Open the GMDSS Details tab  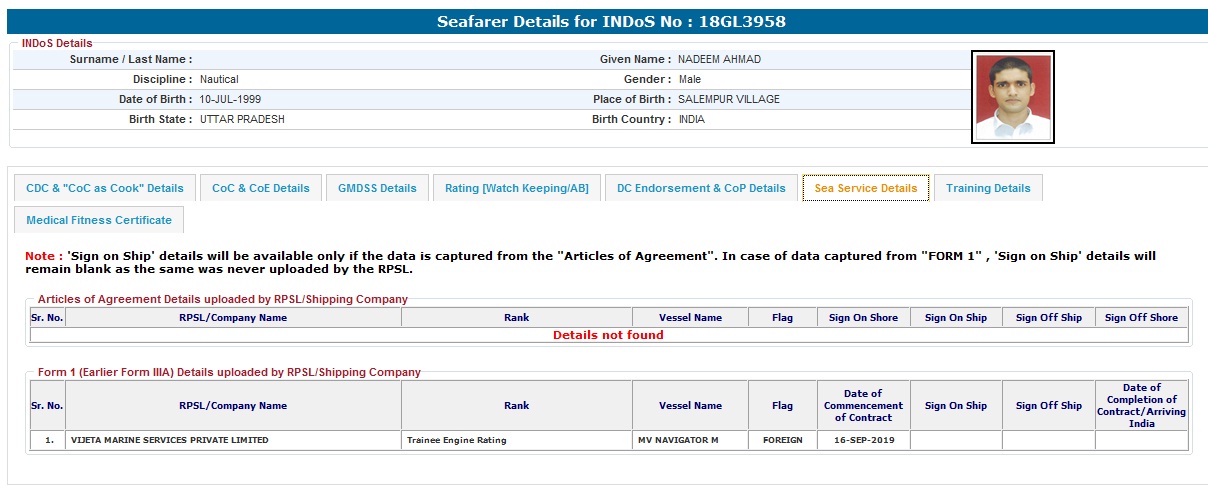(377, 188)
